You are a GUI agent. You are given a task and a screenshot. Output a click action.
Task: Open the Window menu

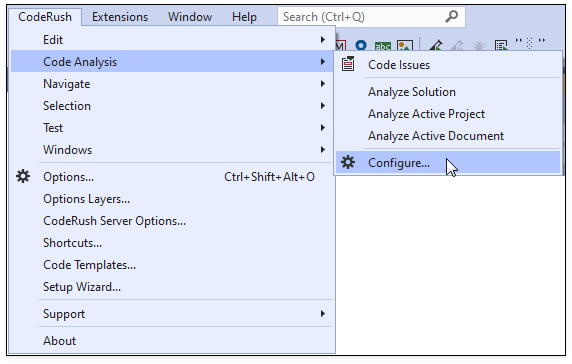tap(190, 17)
